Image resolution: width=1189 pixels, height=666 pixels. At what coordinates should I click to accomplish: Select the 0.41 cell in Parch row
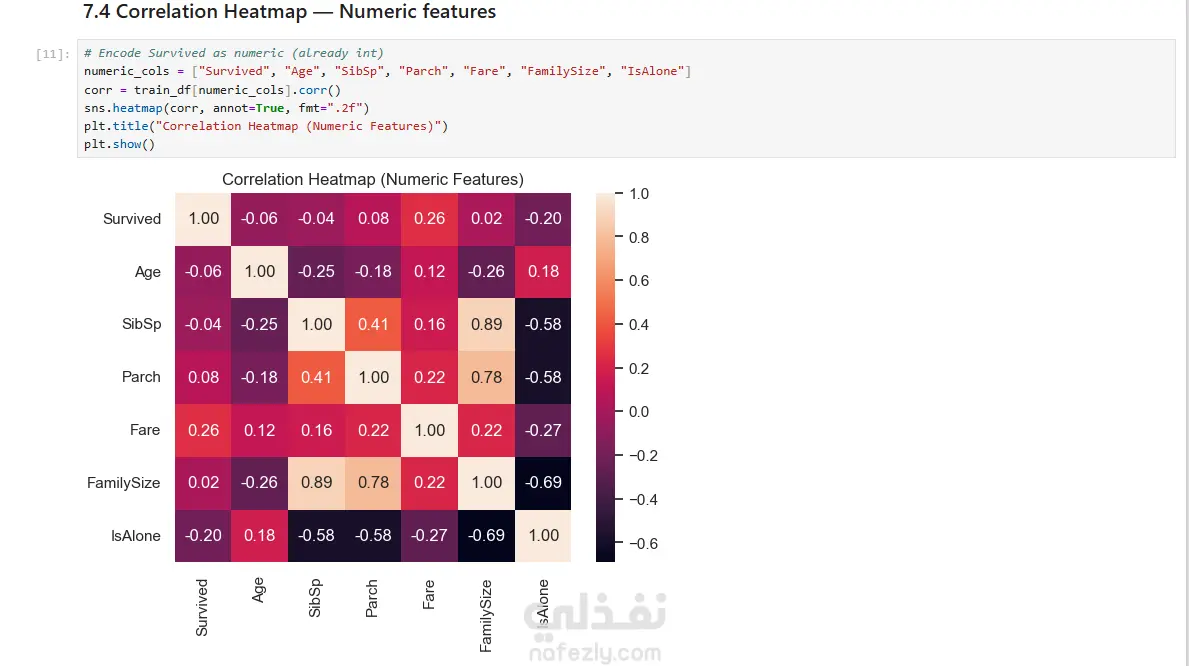[x=317, y=377]
